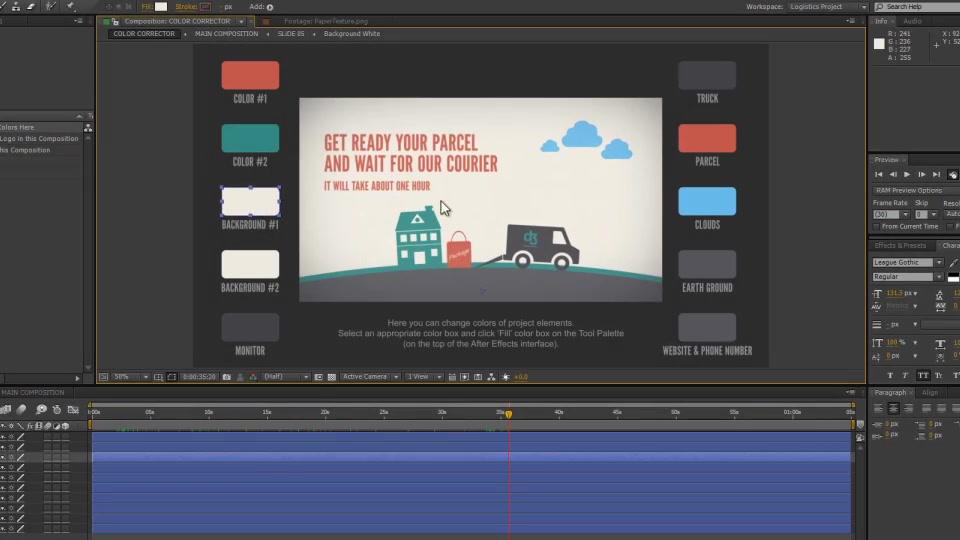This screenshot has width=960, height=540.
Task: Open the Frame Rate dropdown
Action: [891, 214]
